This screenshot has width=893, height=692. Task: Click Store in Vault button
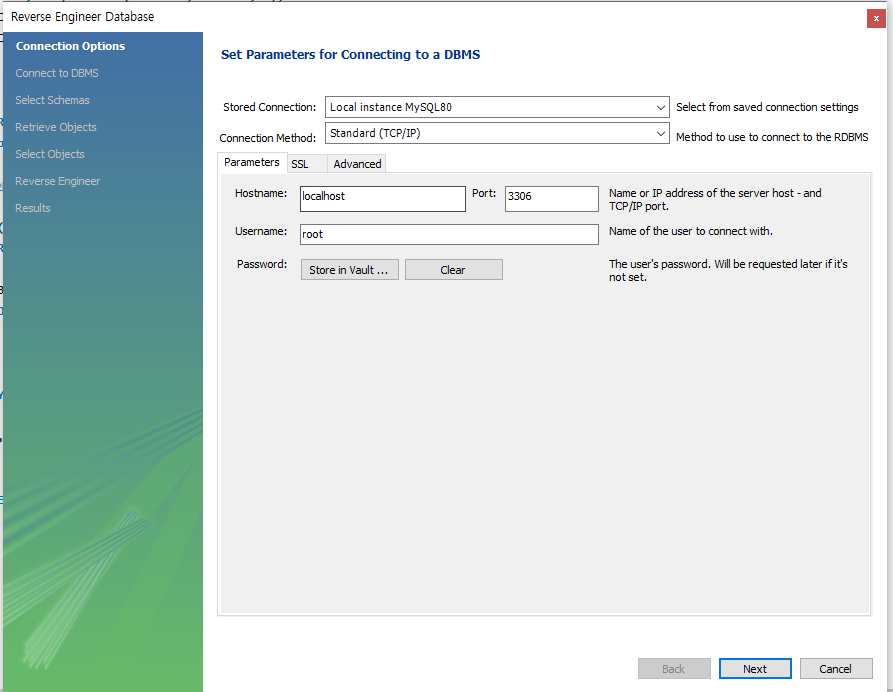[350, 270]
